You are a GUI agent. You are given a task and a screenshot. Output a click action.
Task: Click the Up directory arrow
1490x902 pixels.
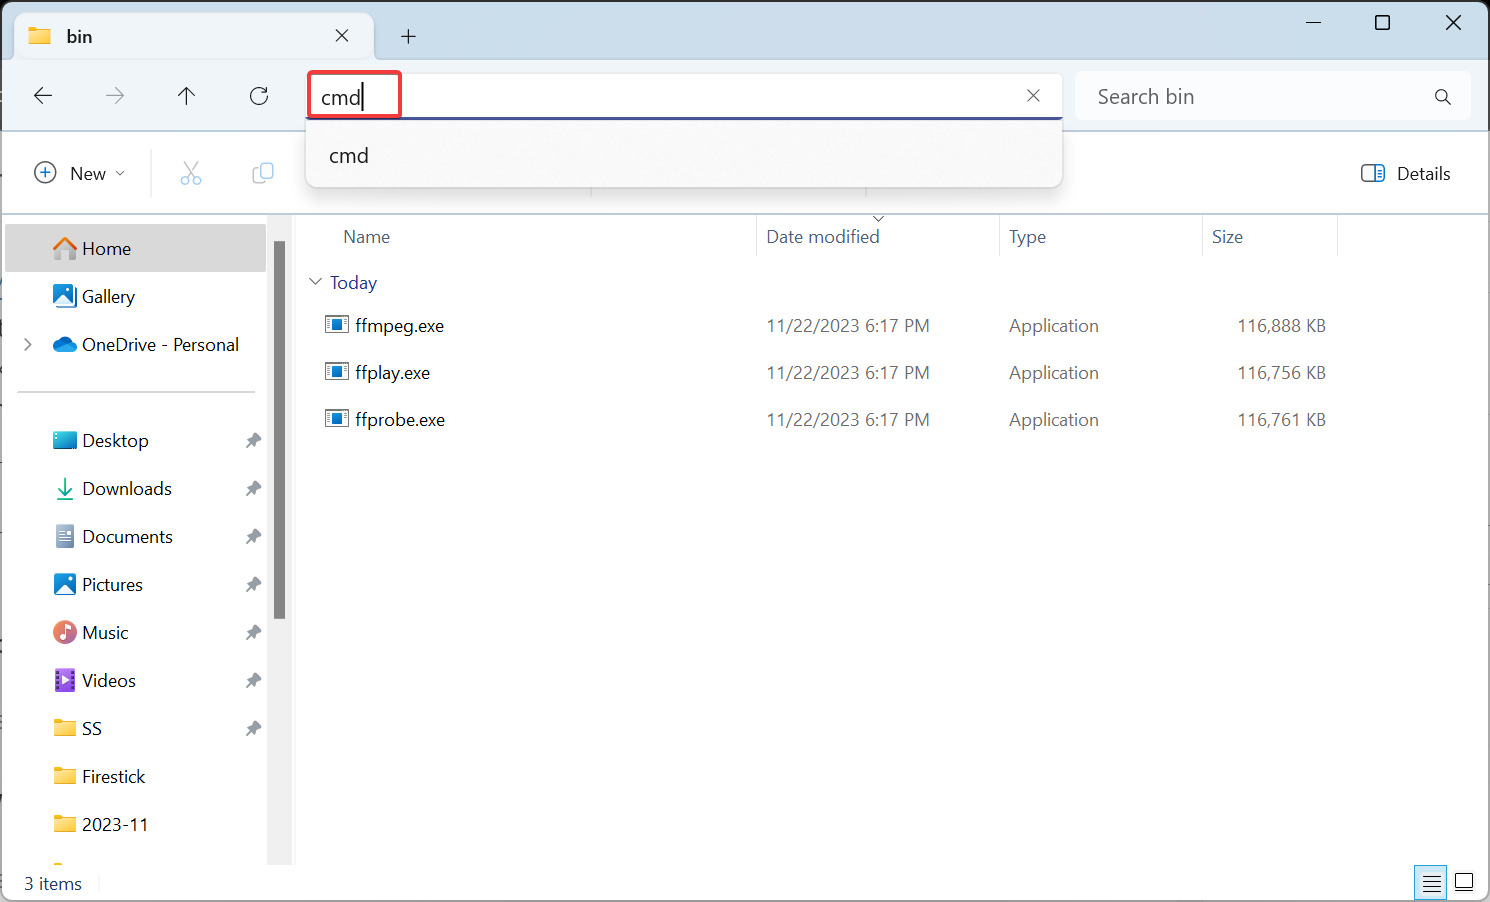[x=186, y=96]
